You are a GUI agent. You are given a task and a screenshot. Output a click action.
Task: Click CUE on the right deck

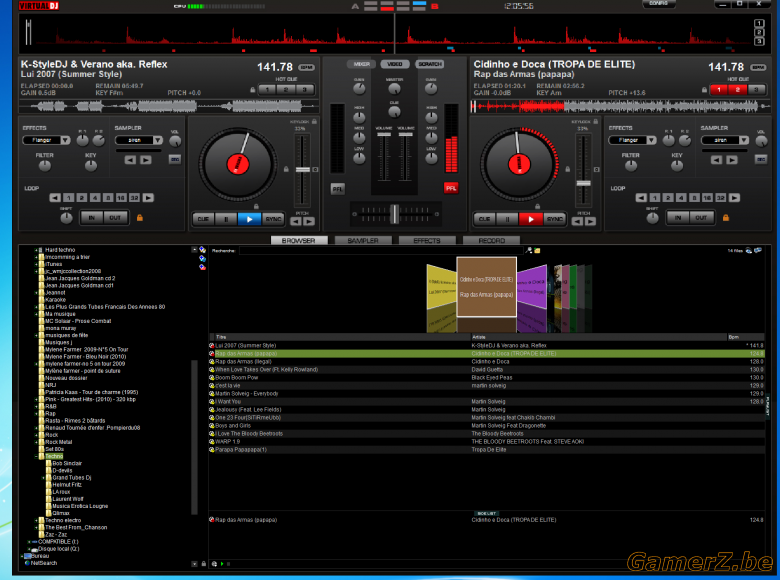tap(485, 219)
